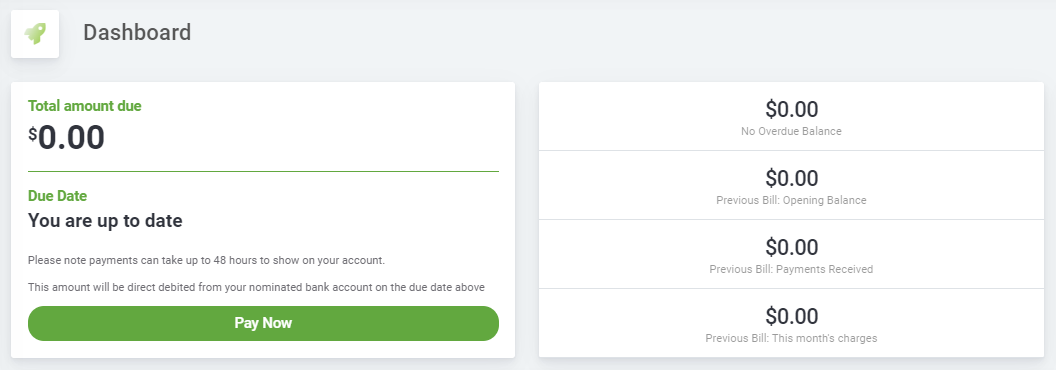Open the Previous Bill Opening Balance row
The height and width of the screenshot is (370, 1056).
(x=791, y=185)
